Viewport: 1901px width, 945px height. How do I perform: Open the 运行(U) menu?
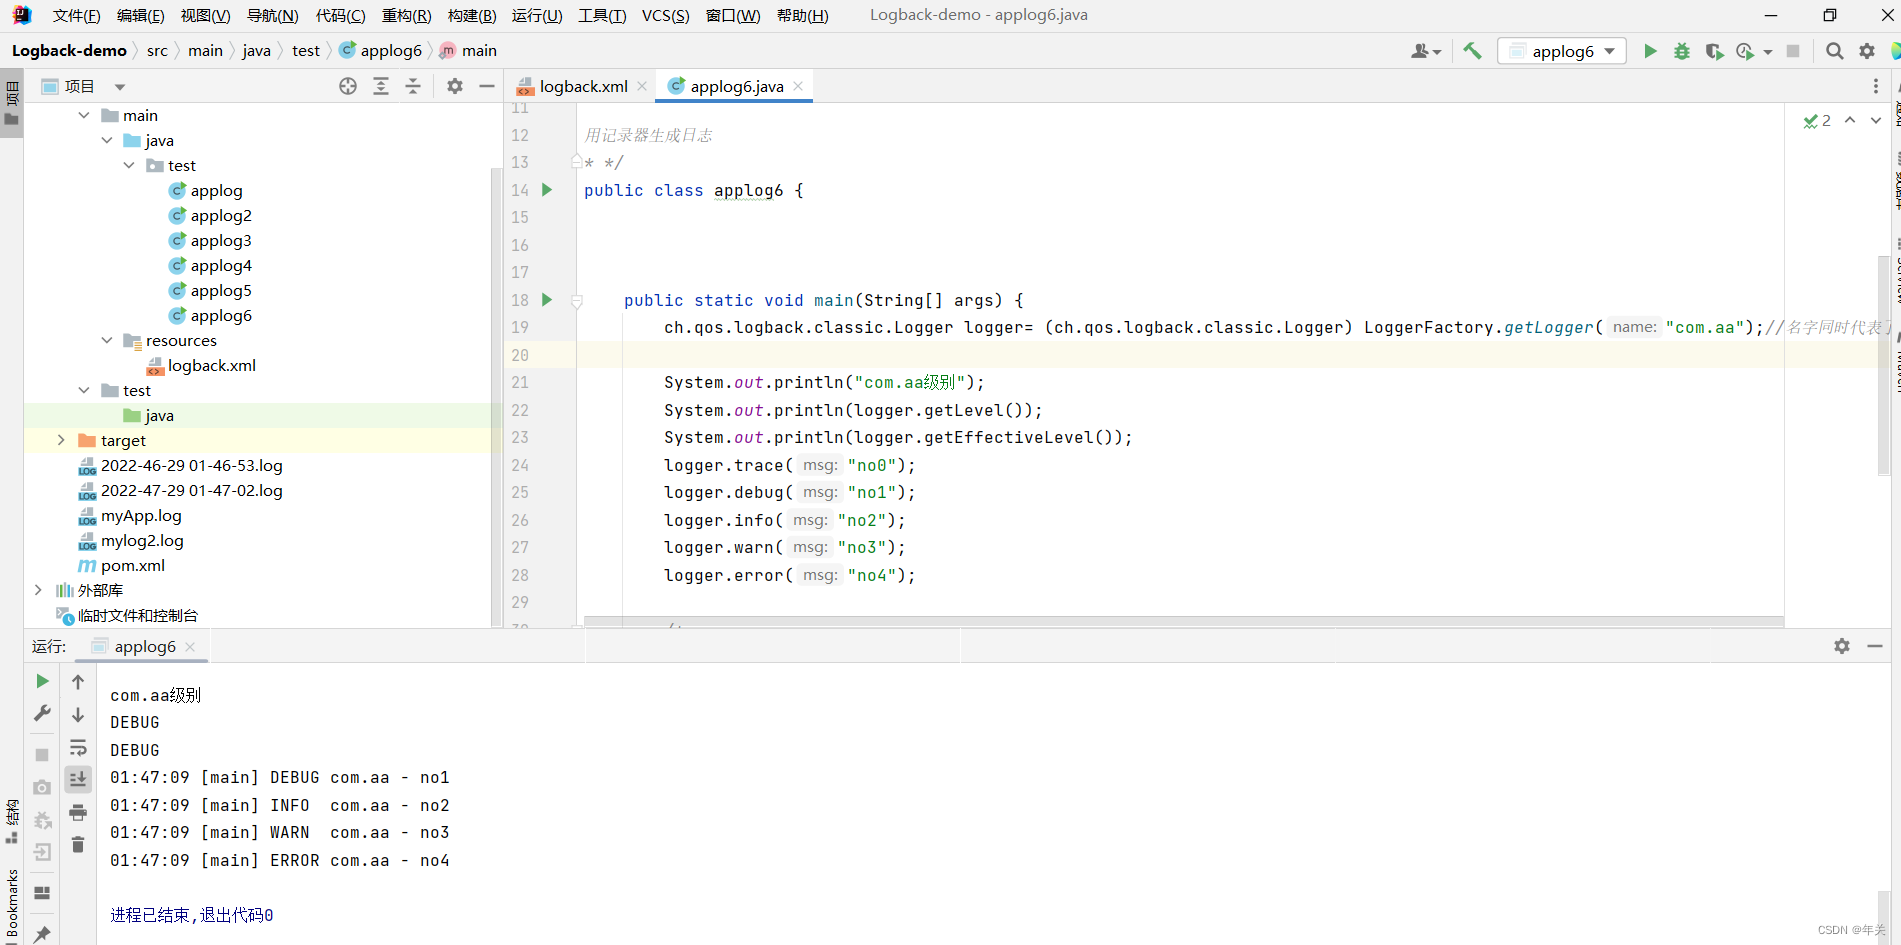(537, 15)
